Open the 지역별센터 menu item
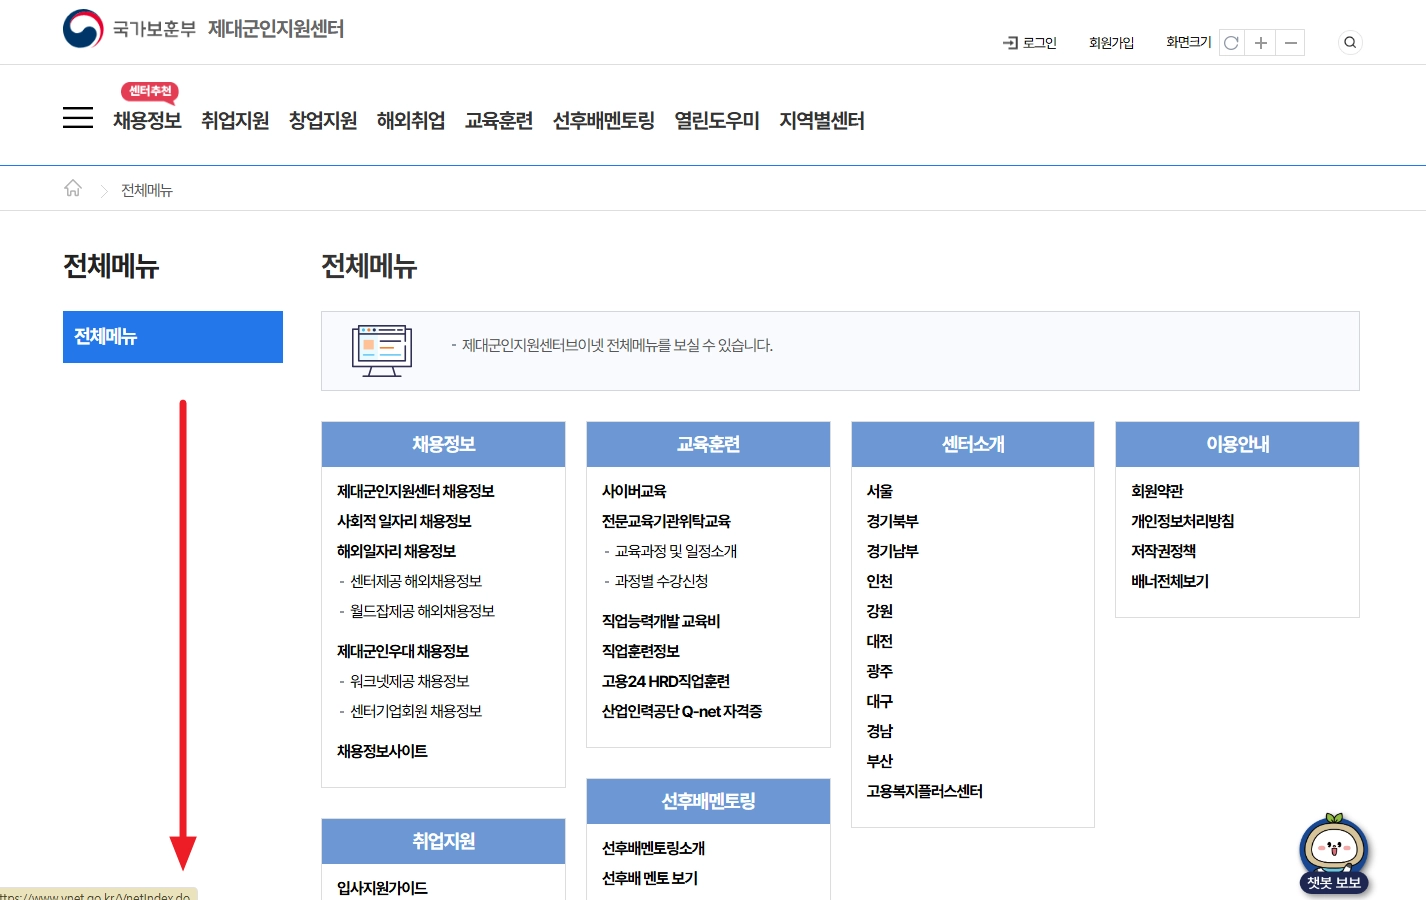Image resolution: width=1426 pixels, height=900 pixels. pos(821,121)
